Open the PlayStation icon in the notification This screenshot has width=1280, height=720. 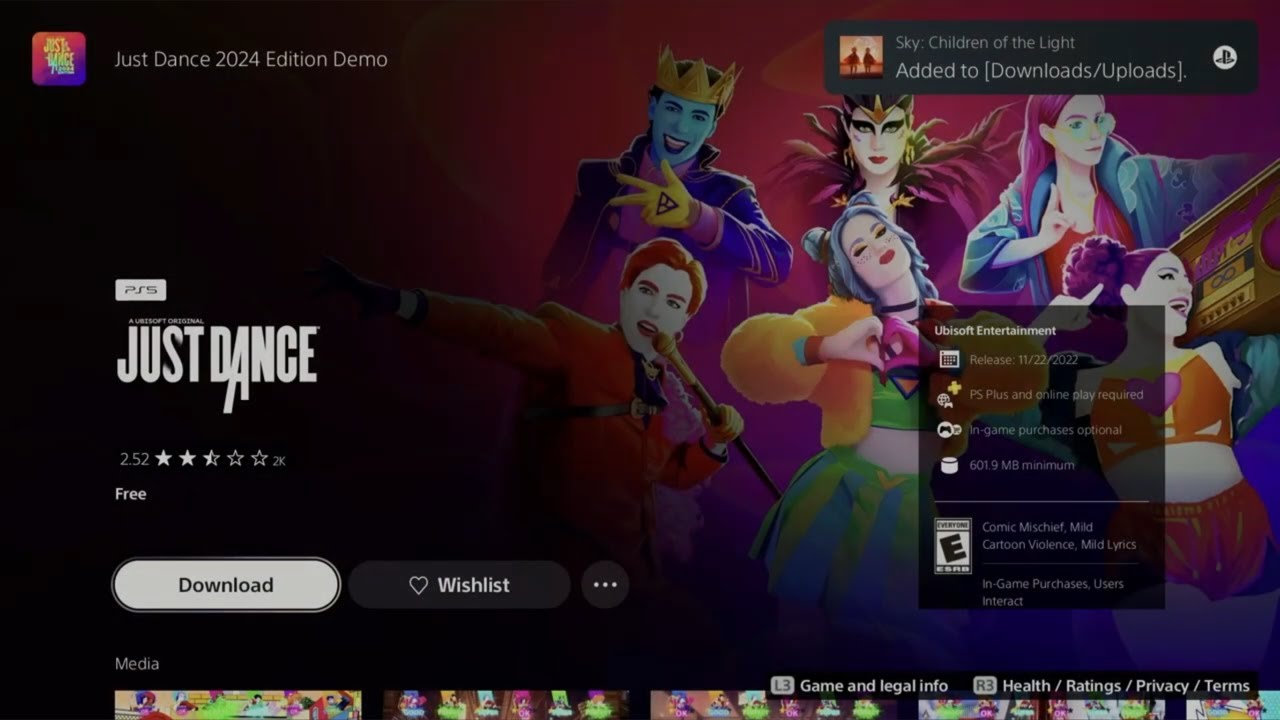(1224, 58)
